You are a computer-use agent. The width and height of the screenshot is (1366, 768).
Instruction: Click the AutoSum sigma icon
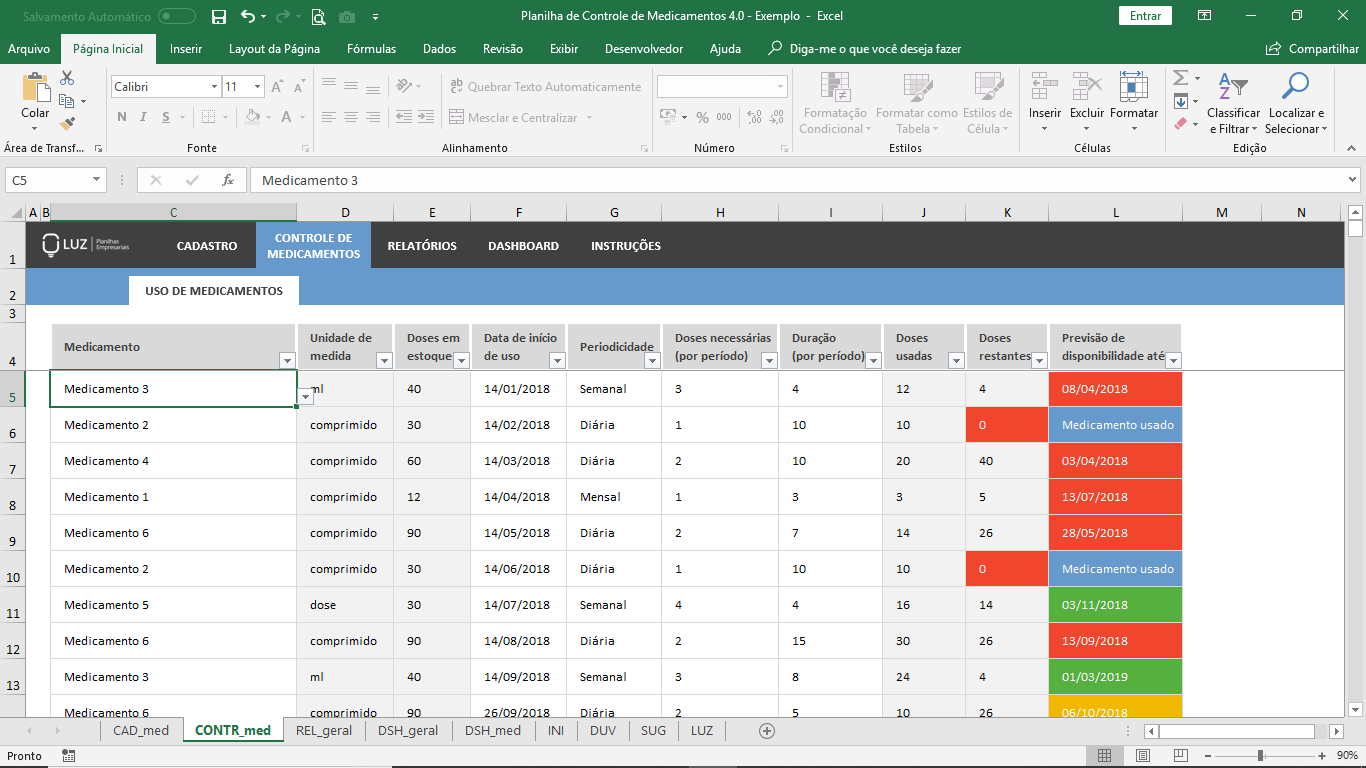(1180, 78)
